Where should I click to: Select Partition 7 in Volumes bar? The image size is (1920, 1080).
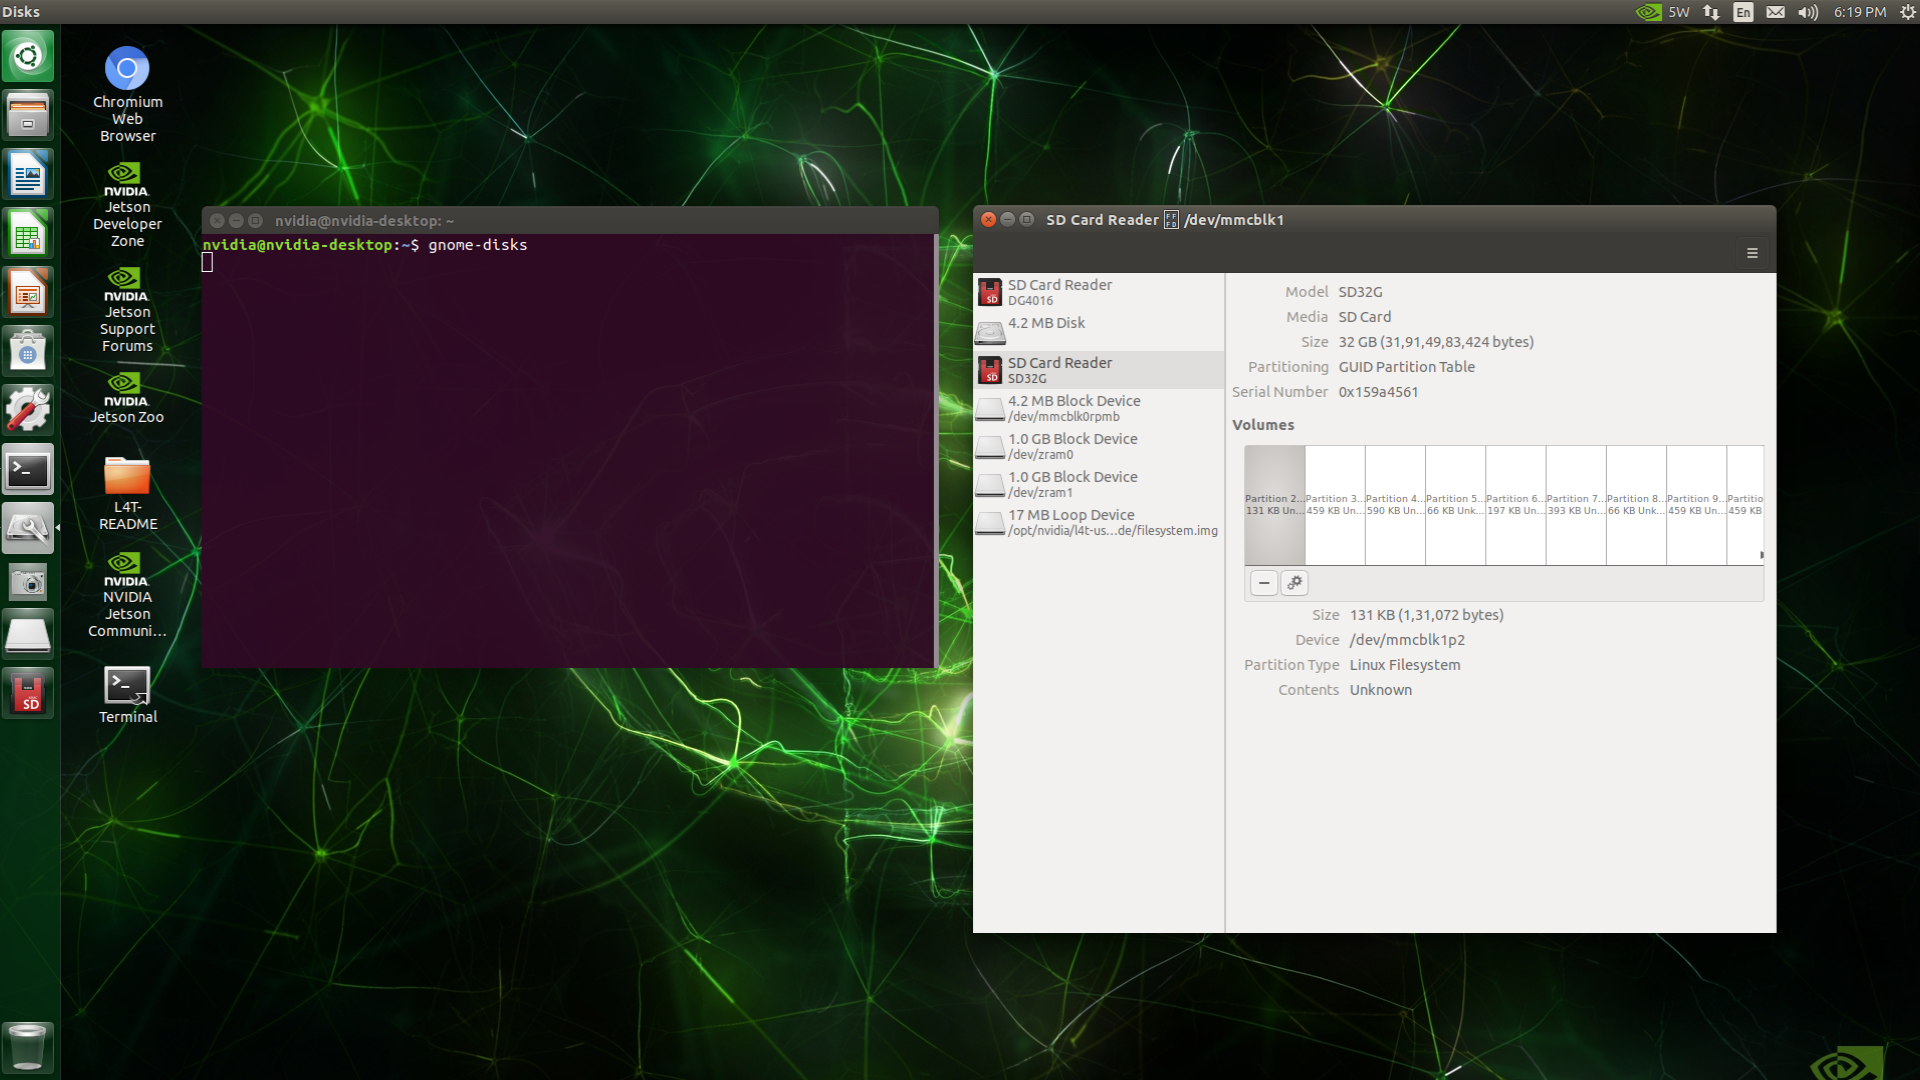point(1575,505)
